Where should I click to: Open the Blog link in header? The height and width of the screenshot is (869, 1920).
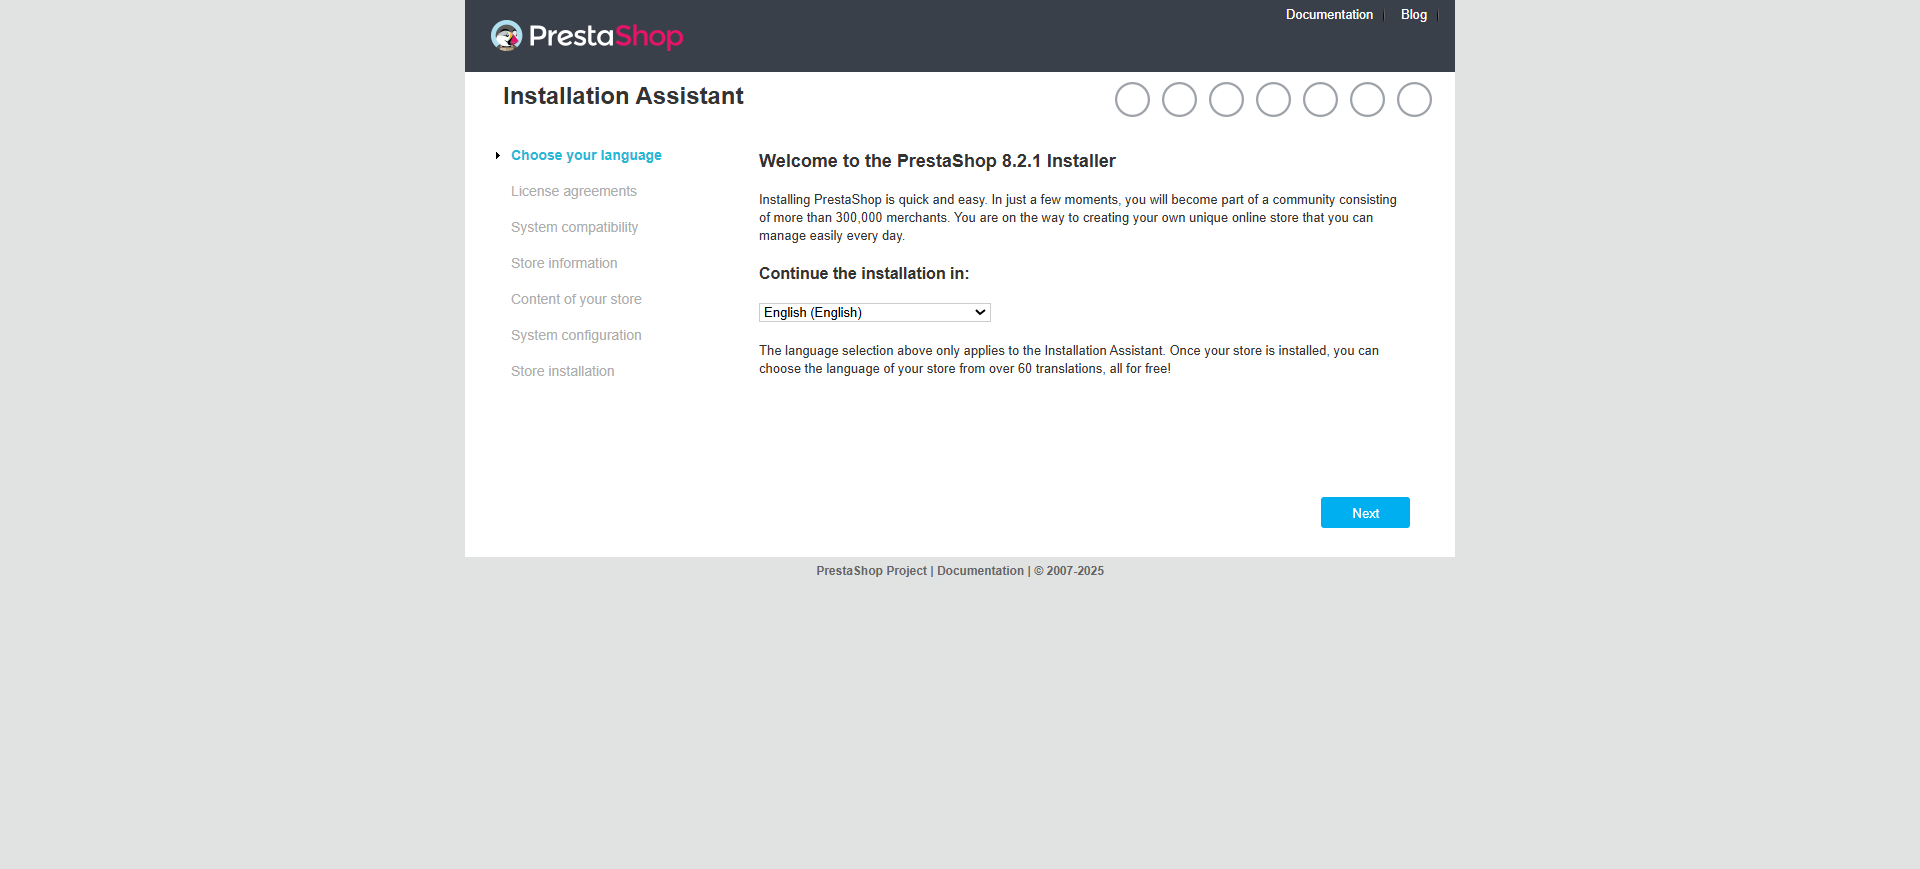[1413, 14]
